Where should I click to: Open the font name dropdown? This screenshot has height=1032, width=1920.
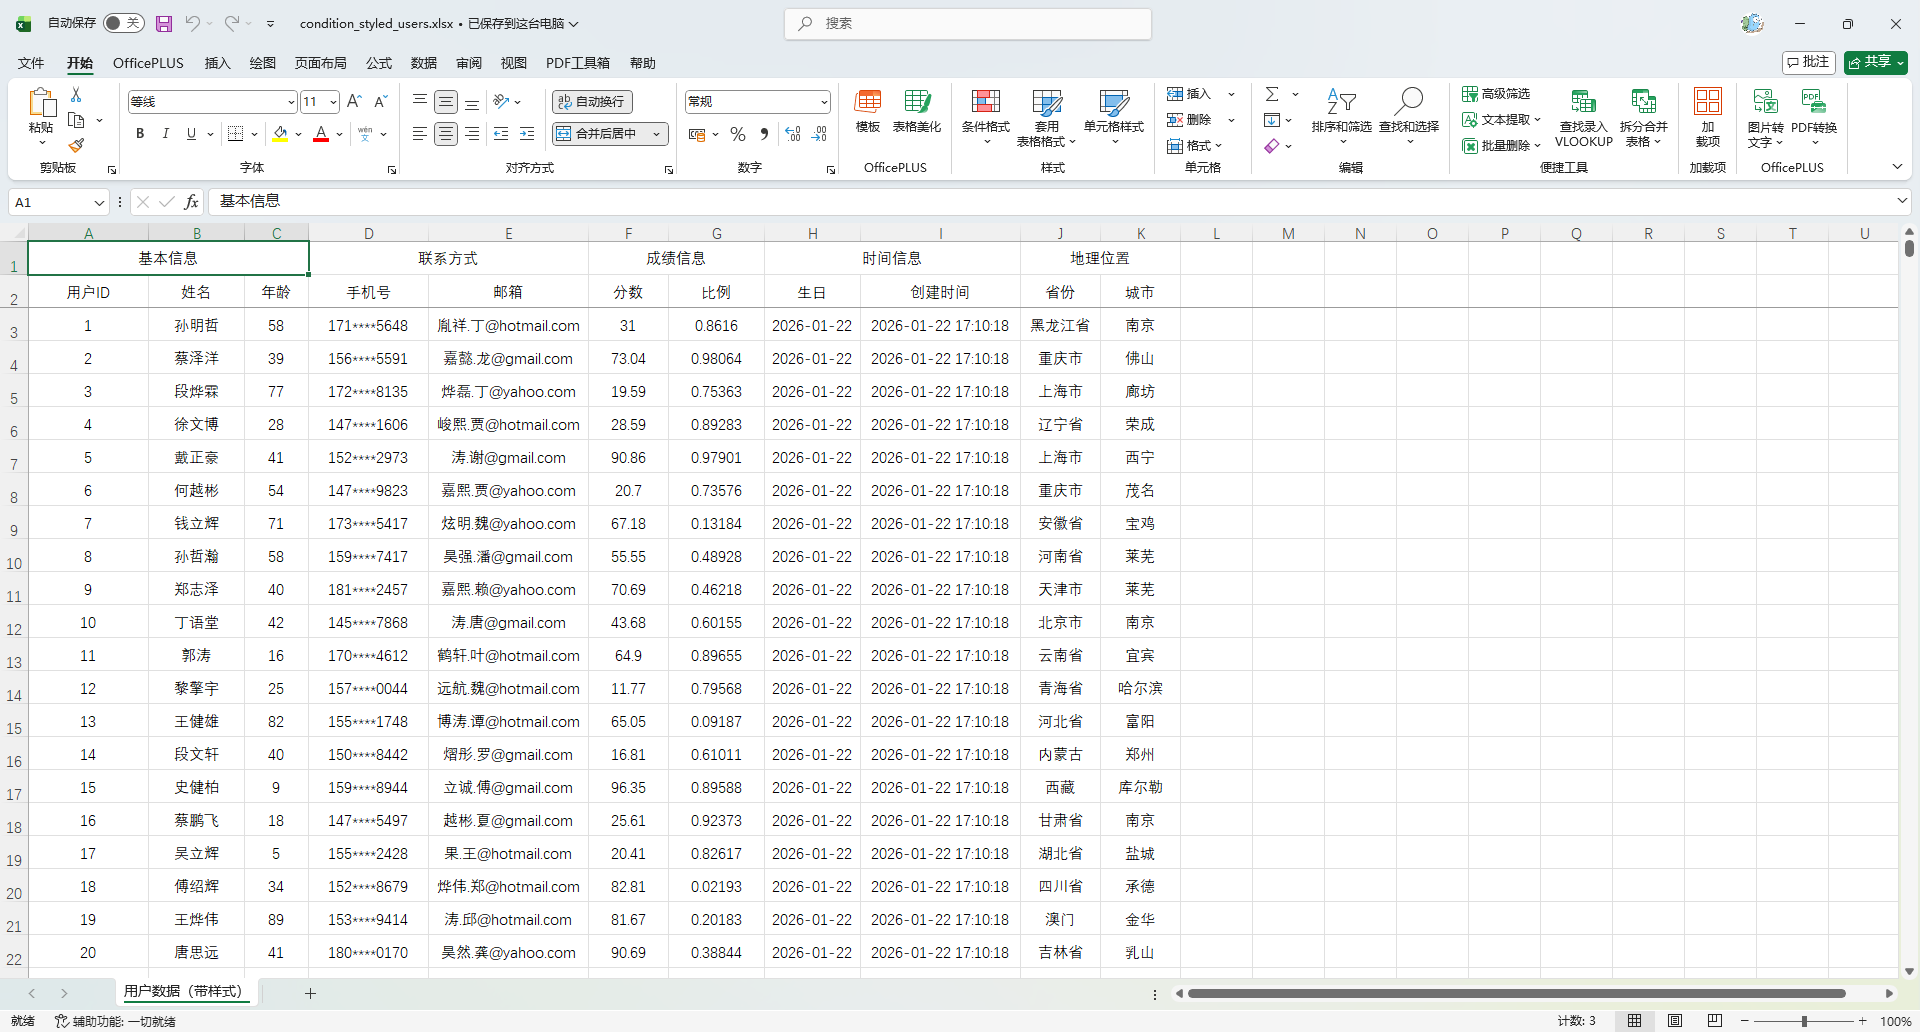[x=290, y=102]
